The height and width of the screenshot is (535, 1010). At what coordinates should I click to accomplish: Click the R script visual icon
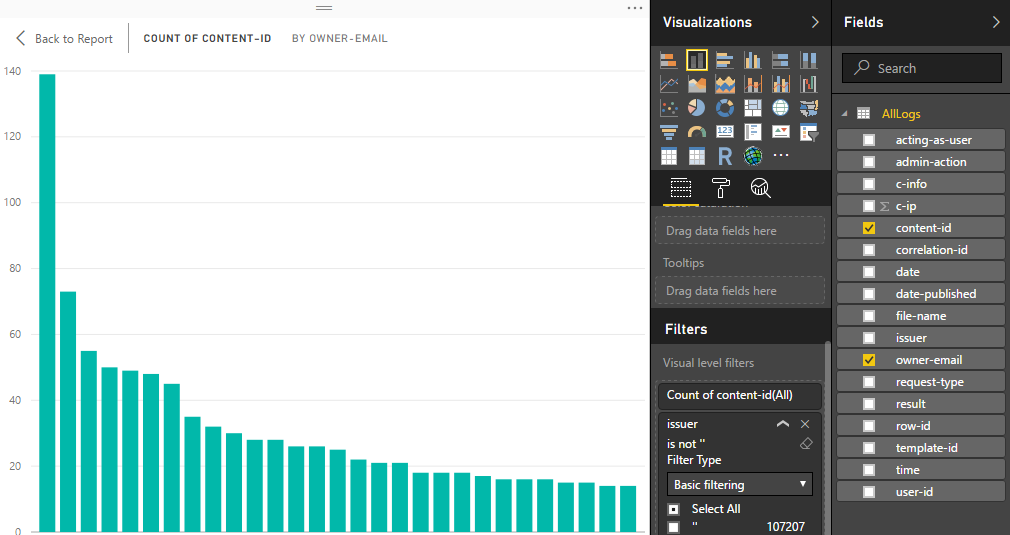click(x=725, y=156)
